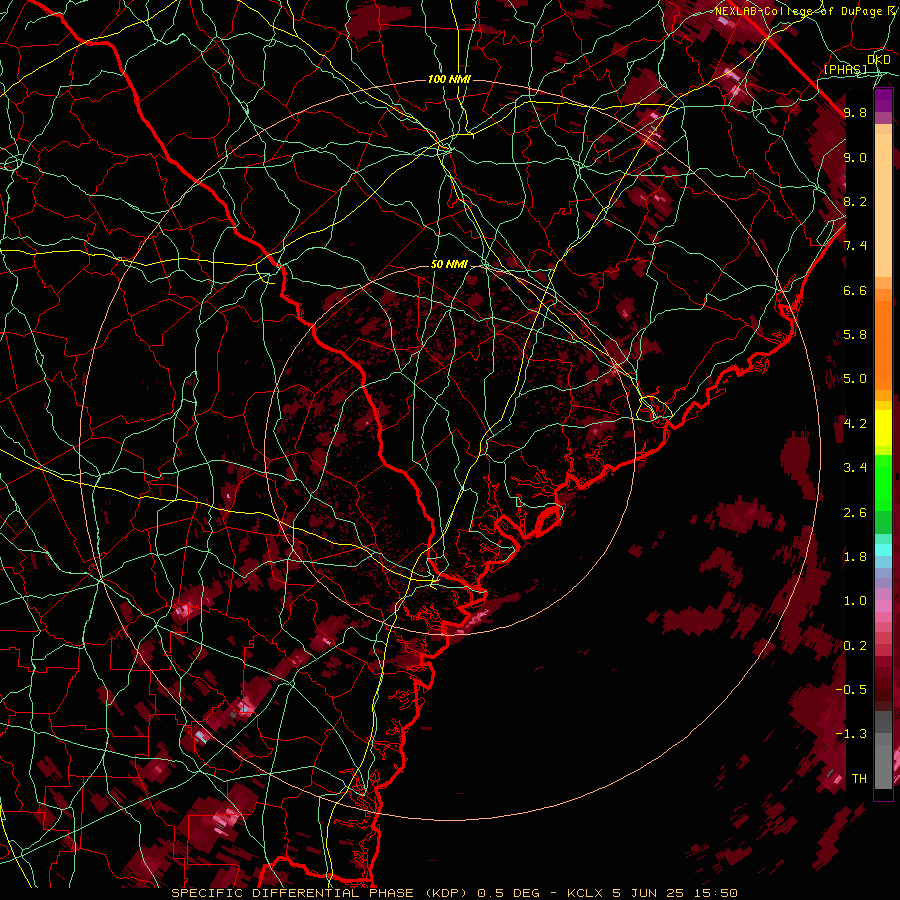Image resolution: width=900 pixels, height=900 pixels.
Task: Click the 9.0 value on color scale
Action: point(855,157)
